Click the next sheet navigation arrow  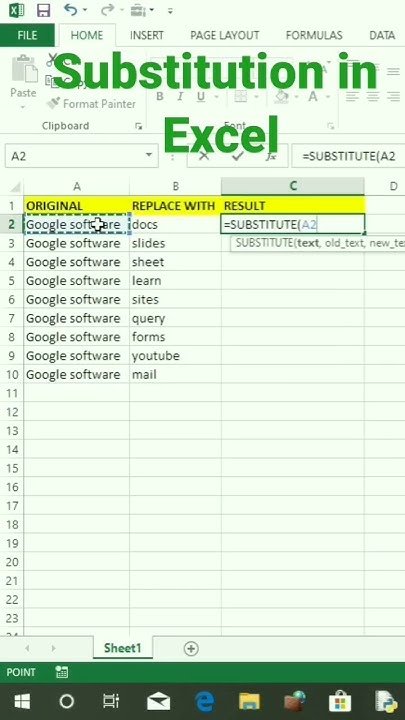(x=53, y=648)
